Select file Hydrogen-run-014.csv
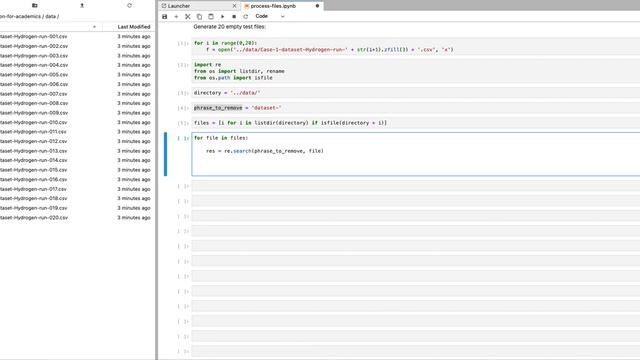Viewport: 640px width, 360px height. (33, 160)
